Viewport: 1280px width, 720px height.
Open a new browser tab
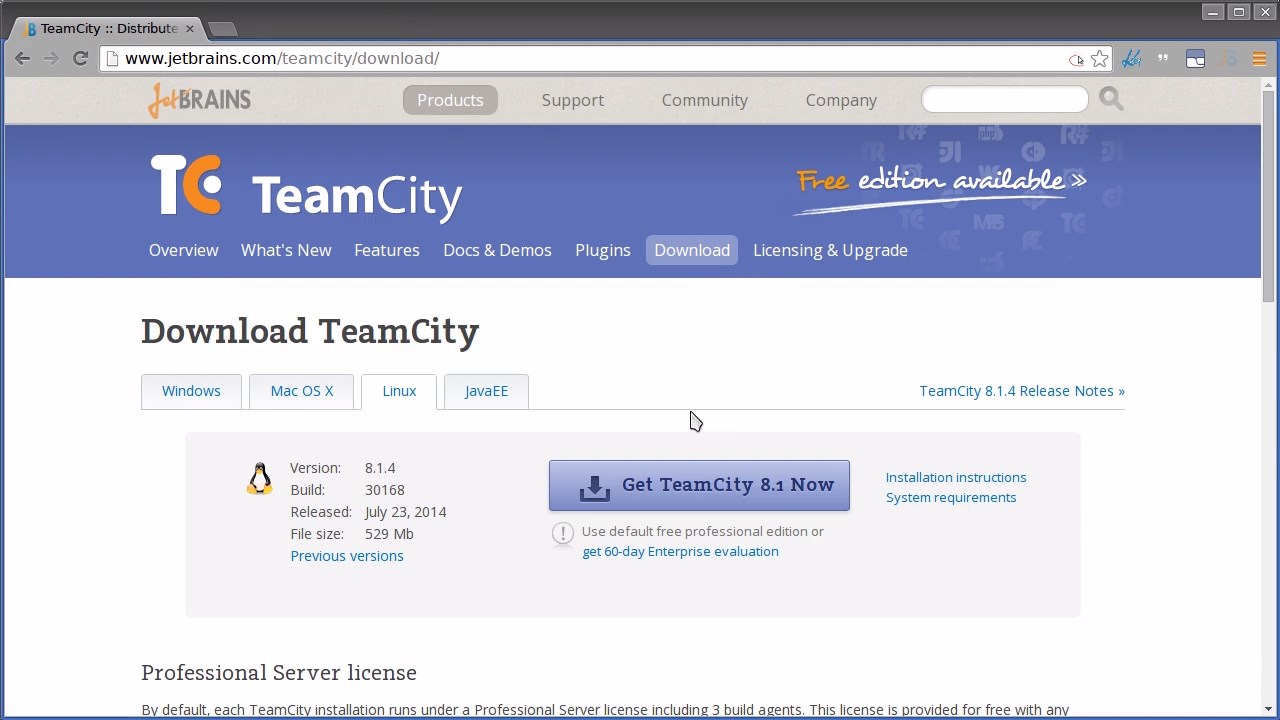coord(222,28)
